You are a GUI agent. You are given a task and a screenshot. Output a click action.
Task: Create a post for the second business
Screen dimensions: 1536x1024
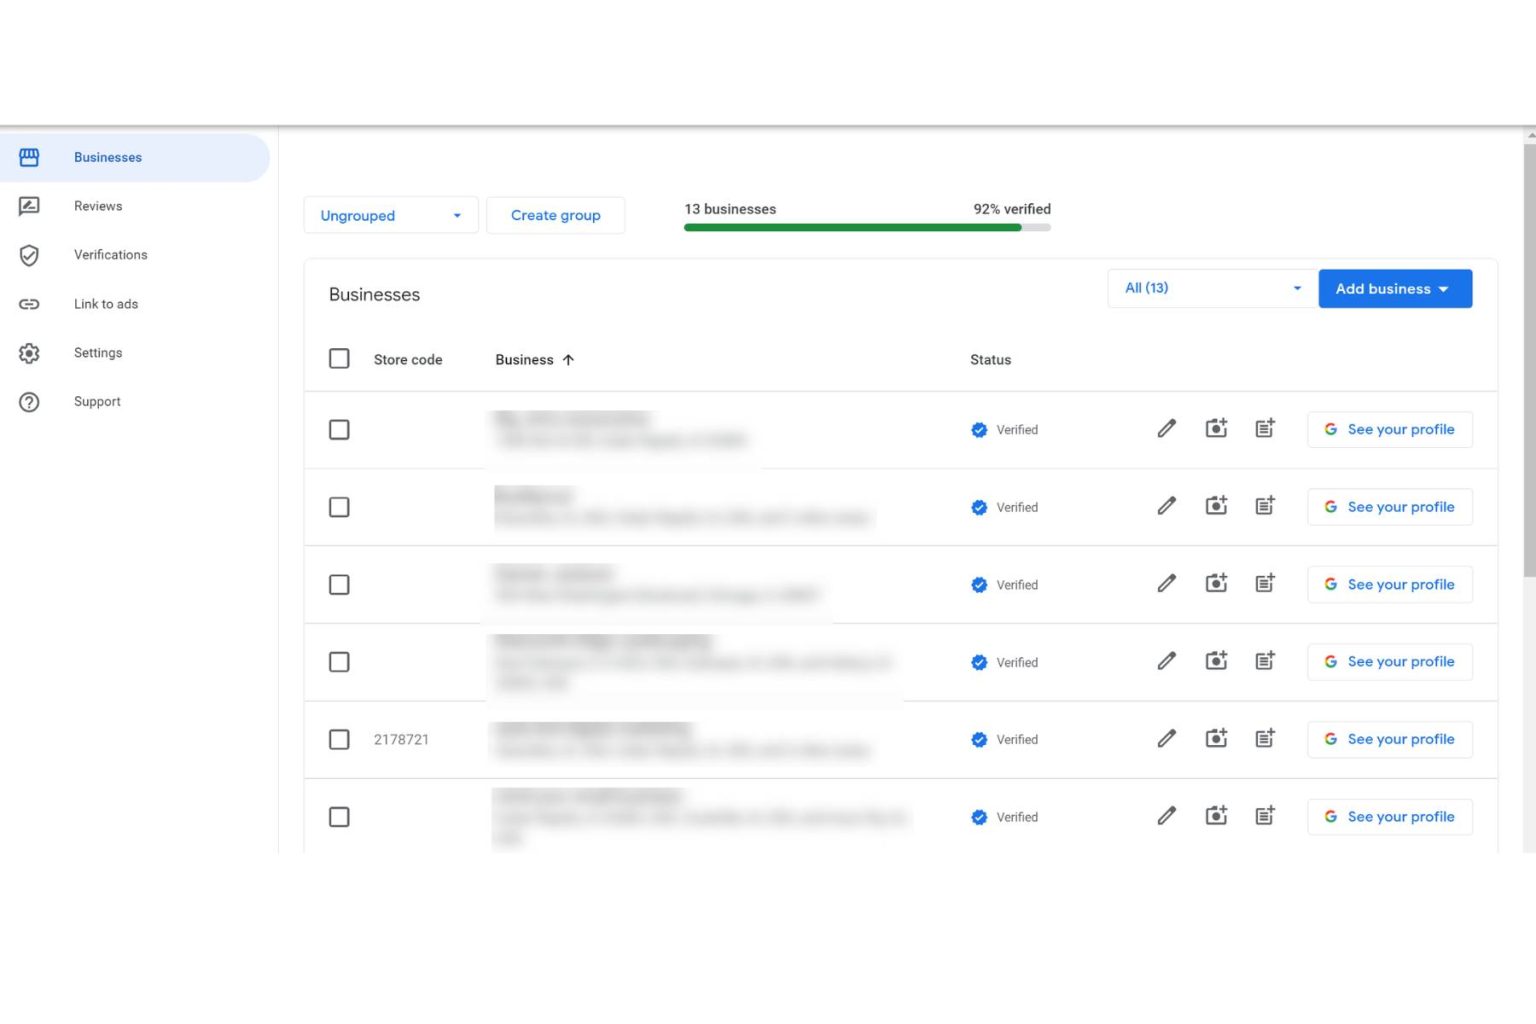pos(1265,505)
